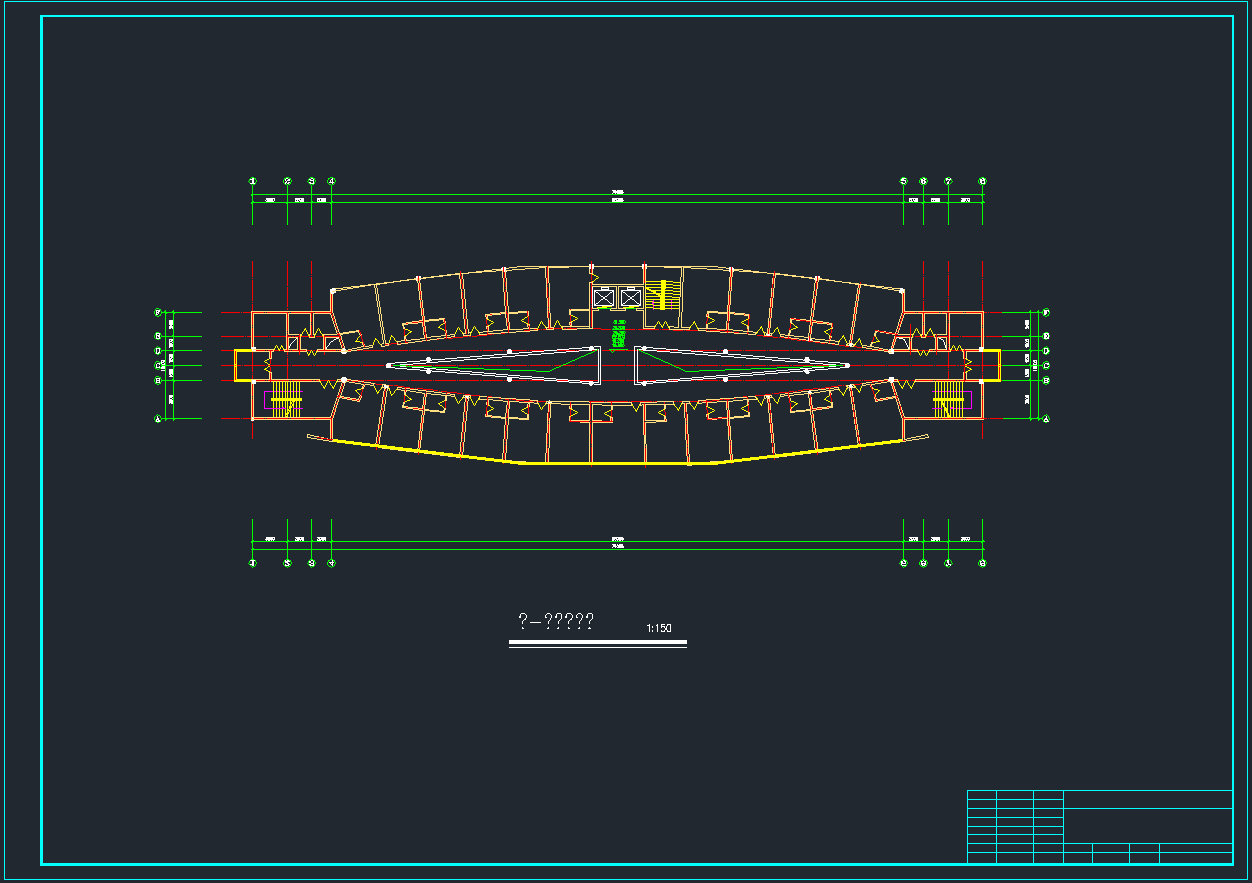Select axis bubble A on left side

point(158,419)
